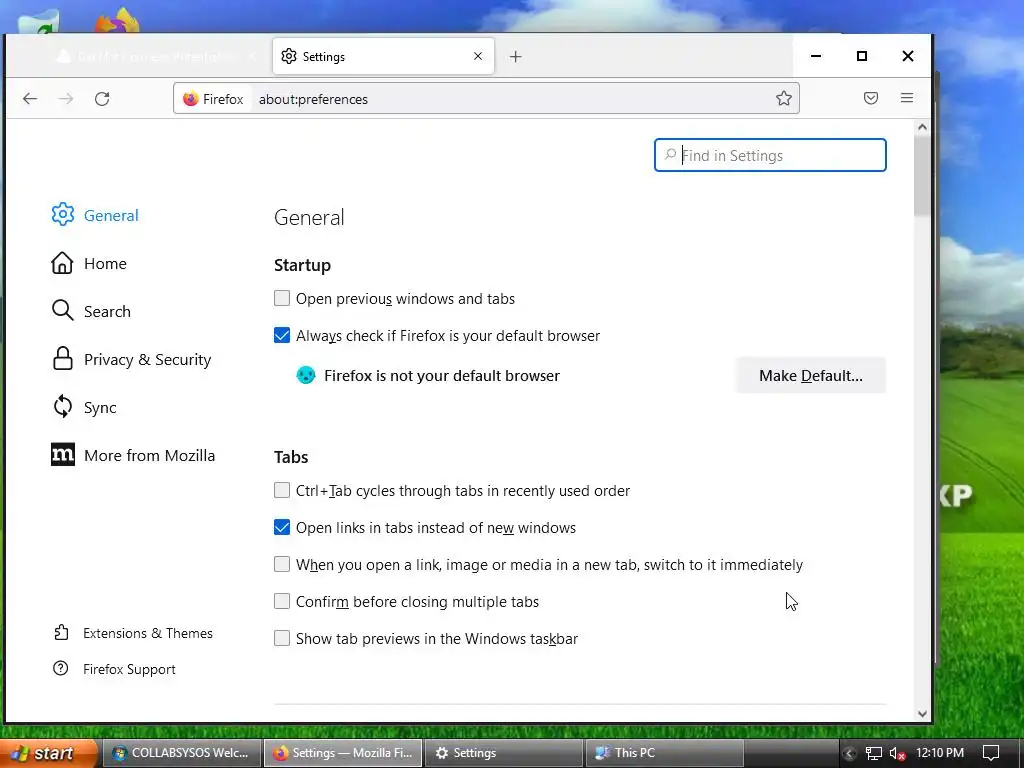Enable Confirm before closing multiple tabs
1024x768 pixels.
pyautogui.click(x=281, y=601)
